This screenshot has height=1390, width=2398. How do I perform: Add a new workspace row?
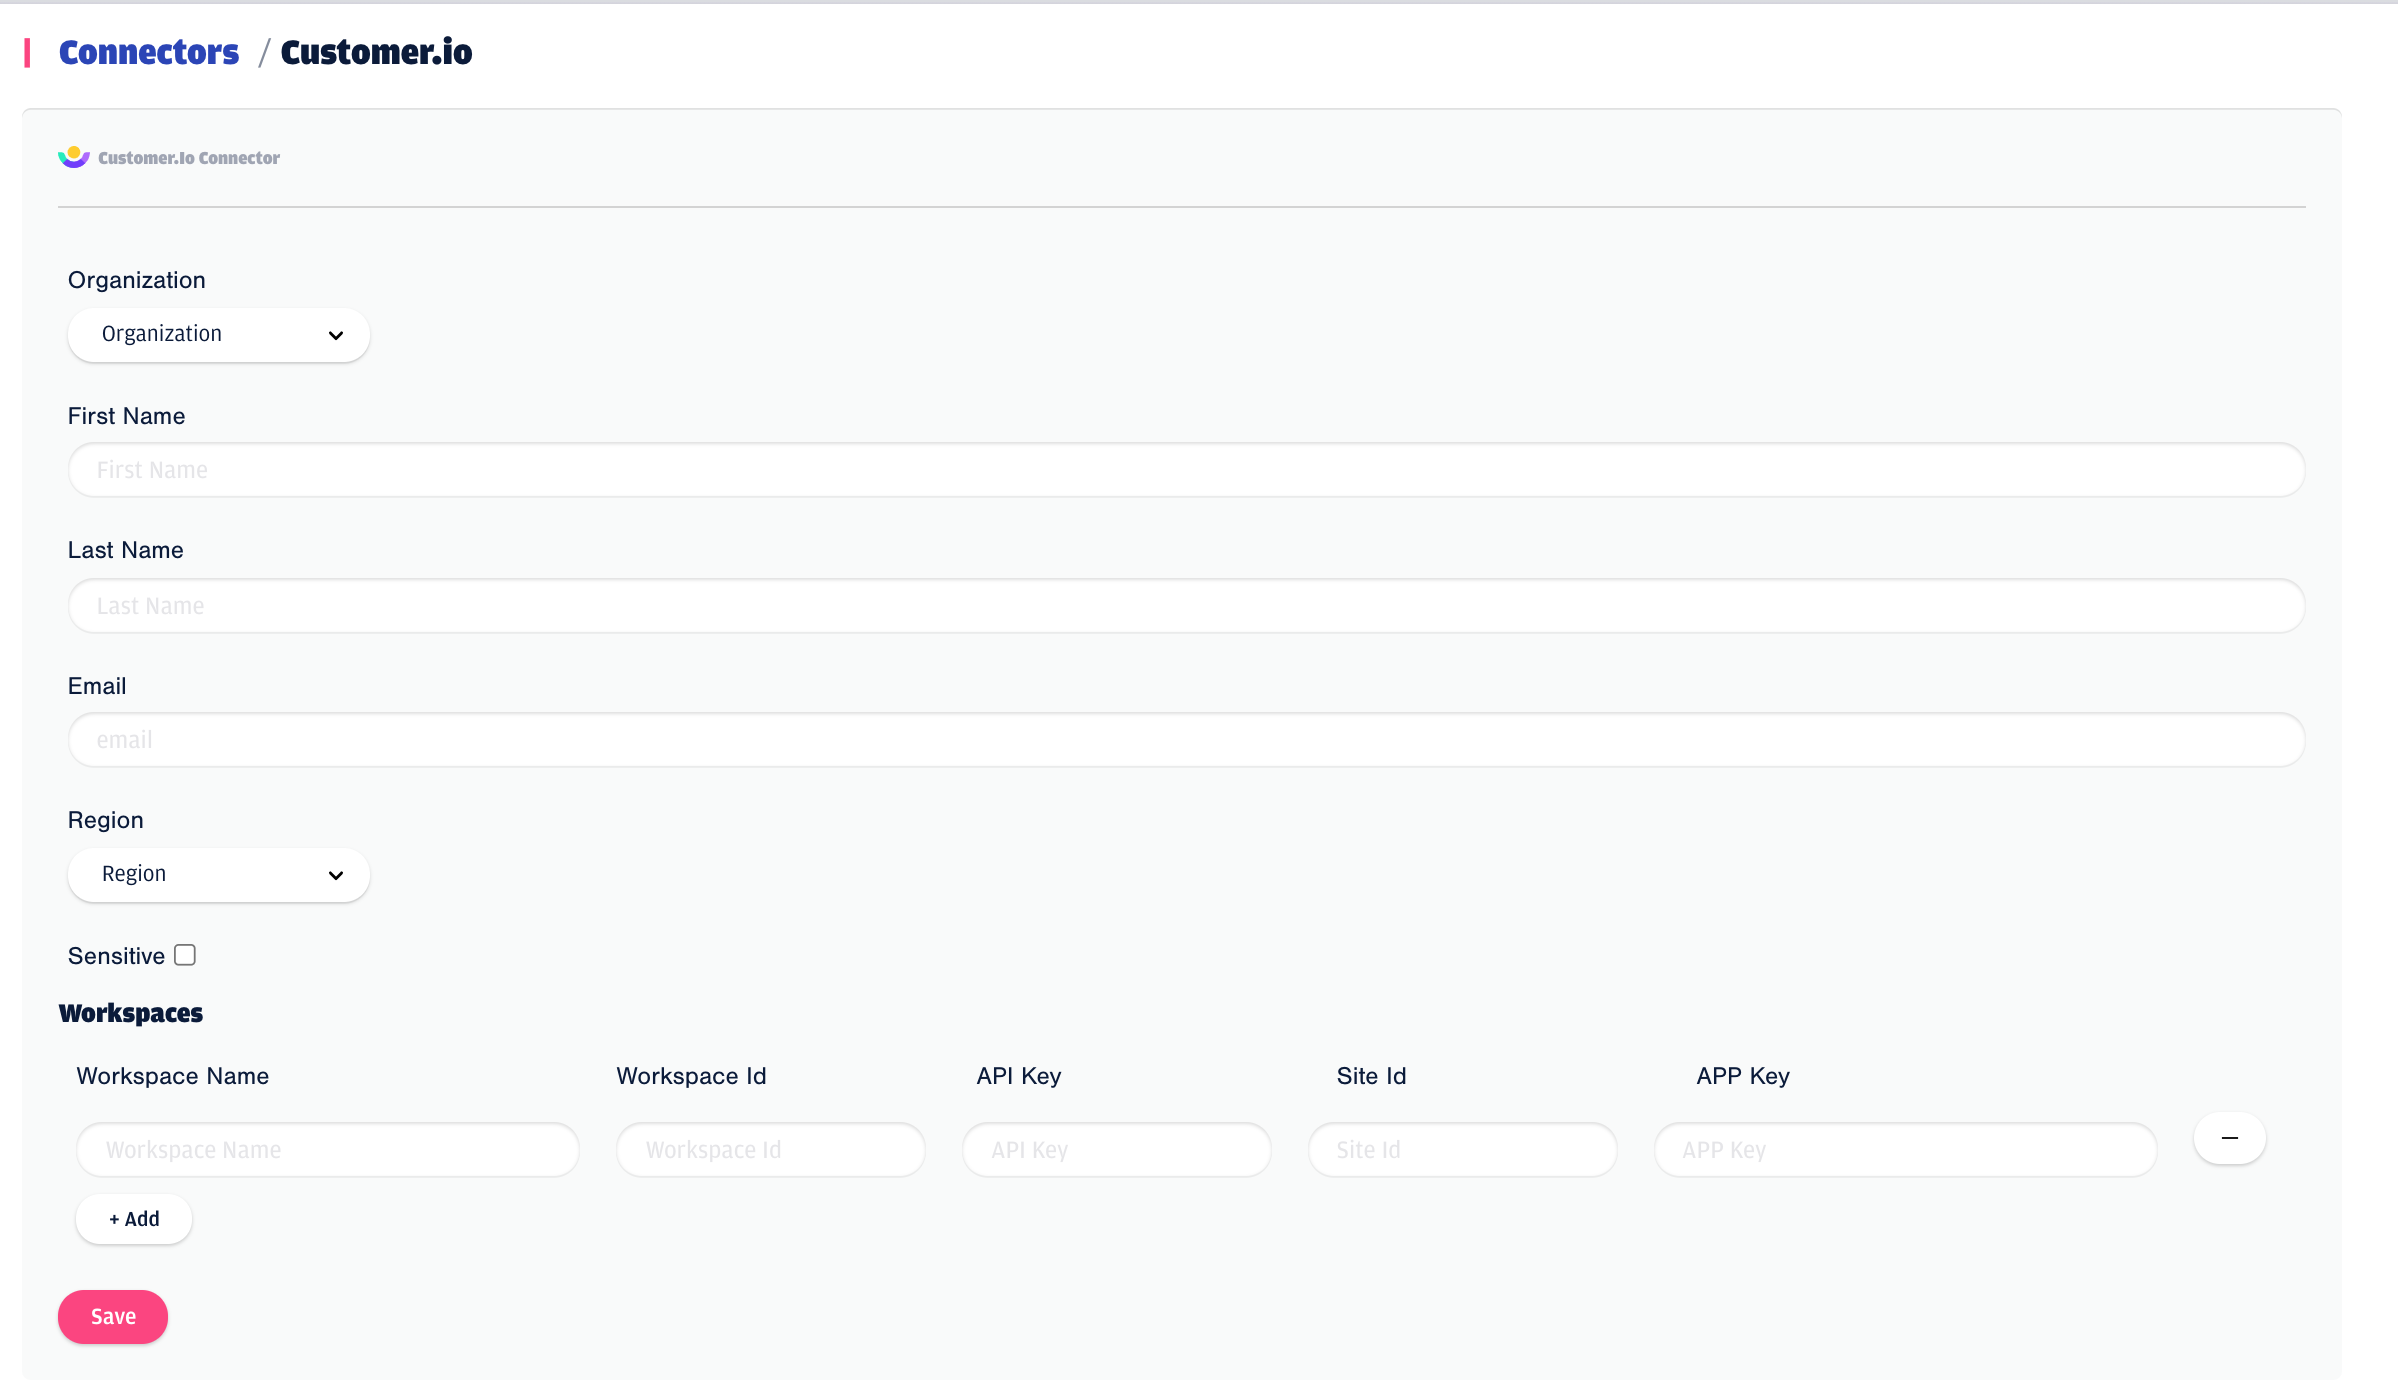(134, 1219)
